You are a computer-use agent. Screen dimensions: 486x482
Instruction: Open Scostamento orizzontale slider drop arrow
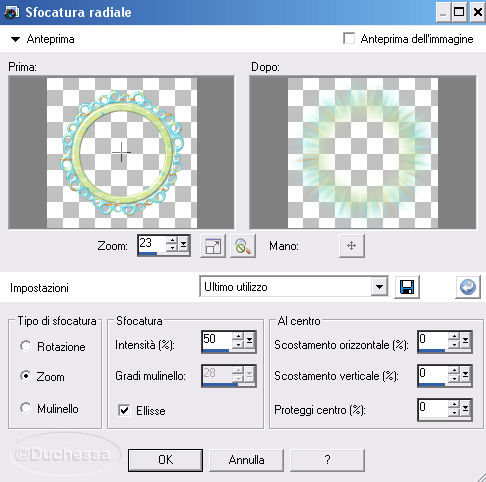466,341
